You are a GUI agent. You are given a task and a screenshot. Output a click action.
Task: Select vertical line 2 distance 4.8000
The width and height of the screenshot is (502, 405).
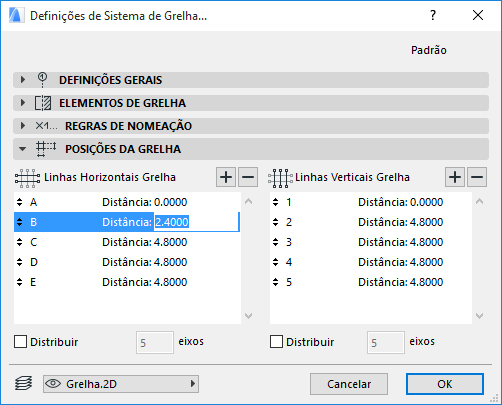(x=426, y=222)
